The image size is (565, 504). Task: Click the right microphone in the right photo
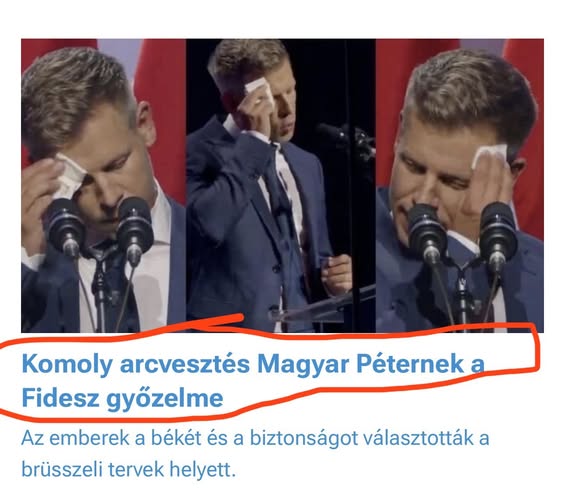point(498,234)
